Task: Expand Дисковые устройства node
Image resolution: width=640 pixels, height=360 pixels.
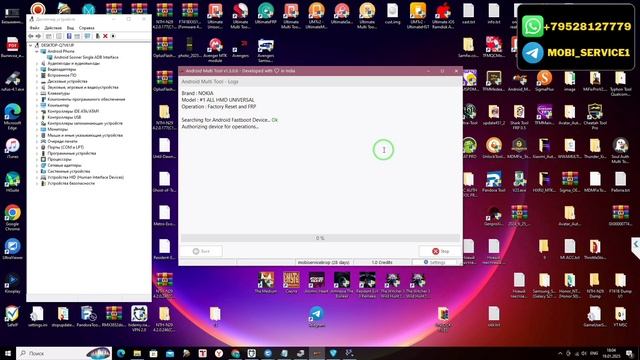Action: 37,81
